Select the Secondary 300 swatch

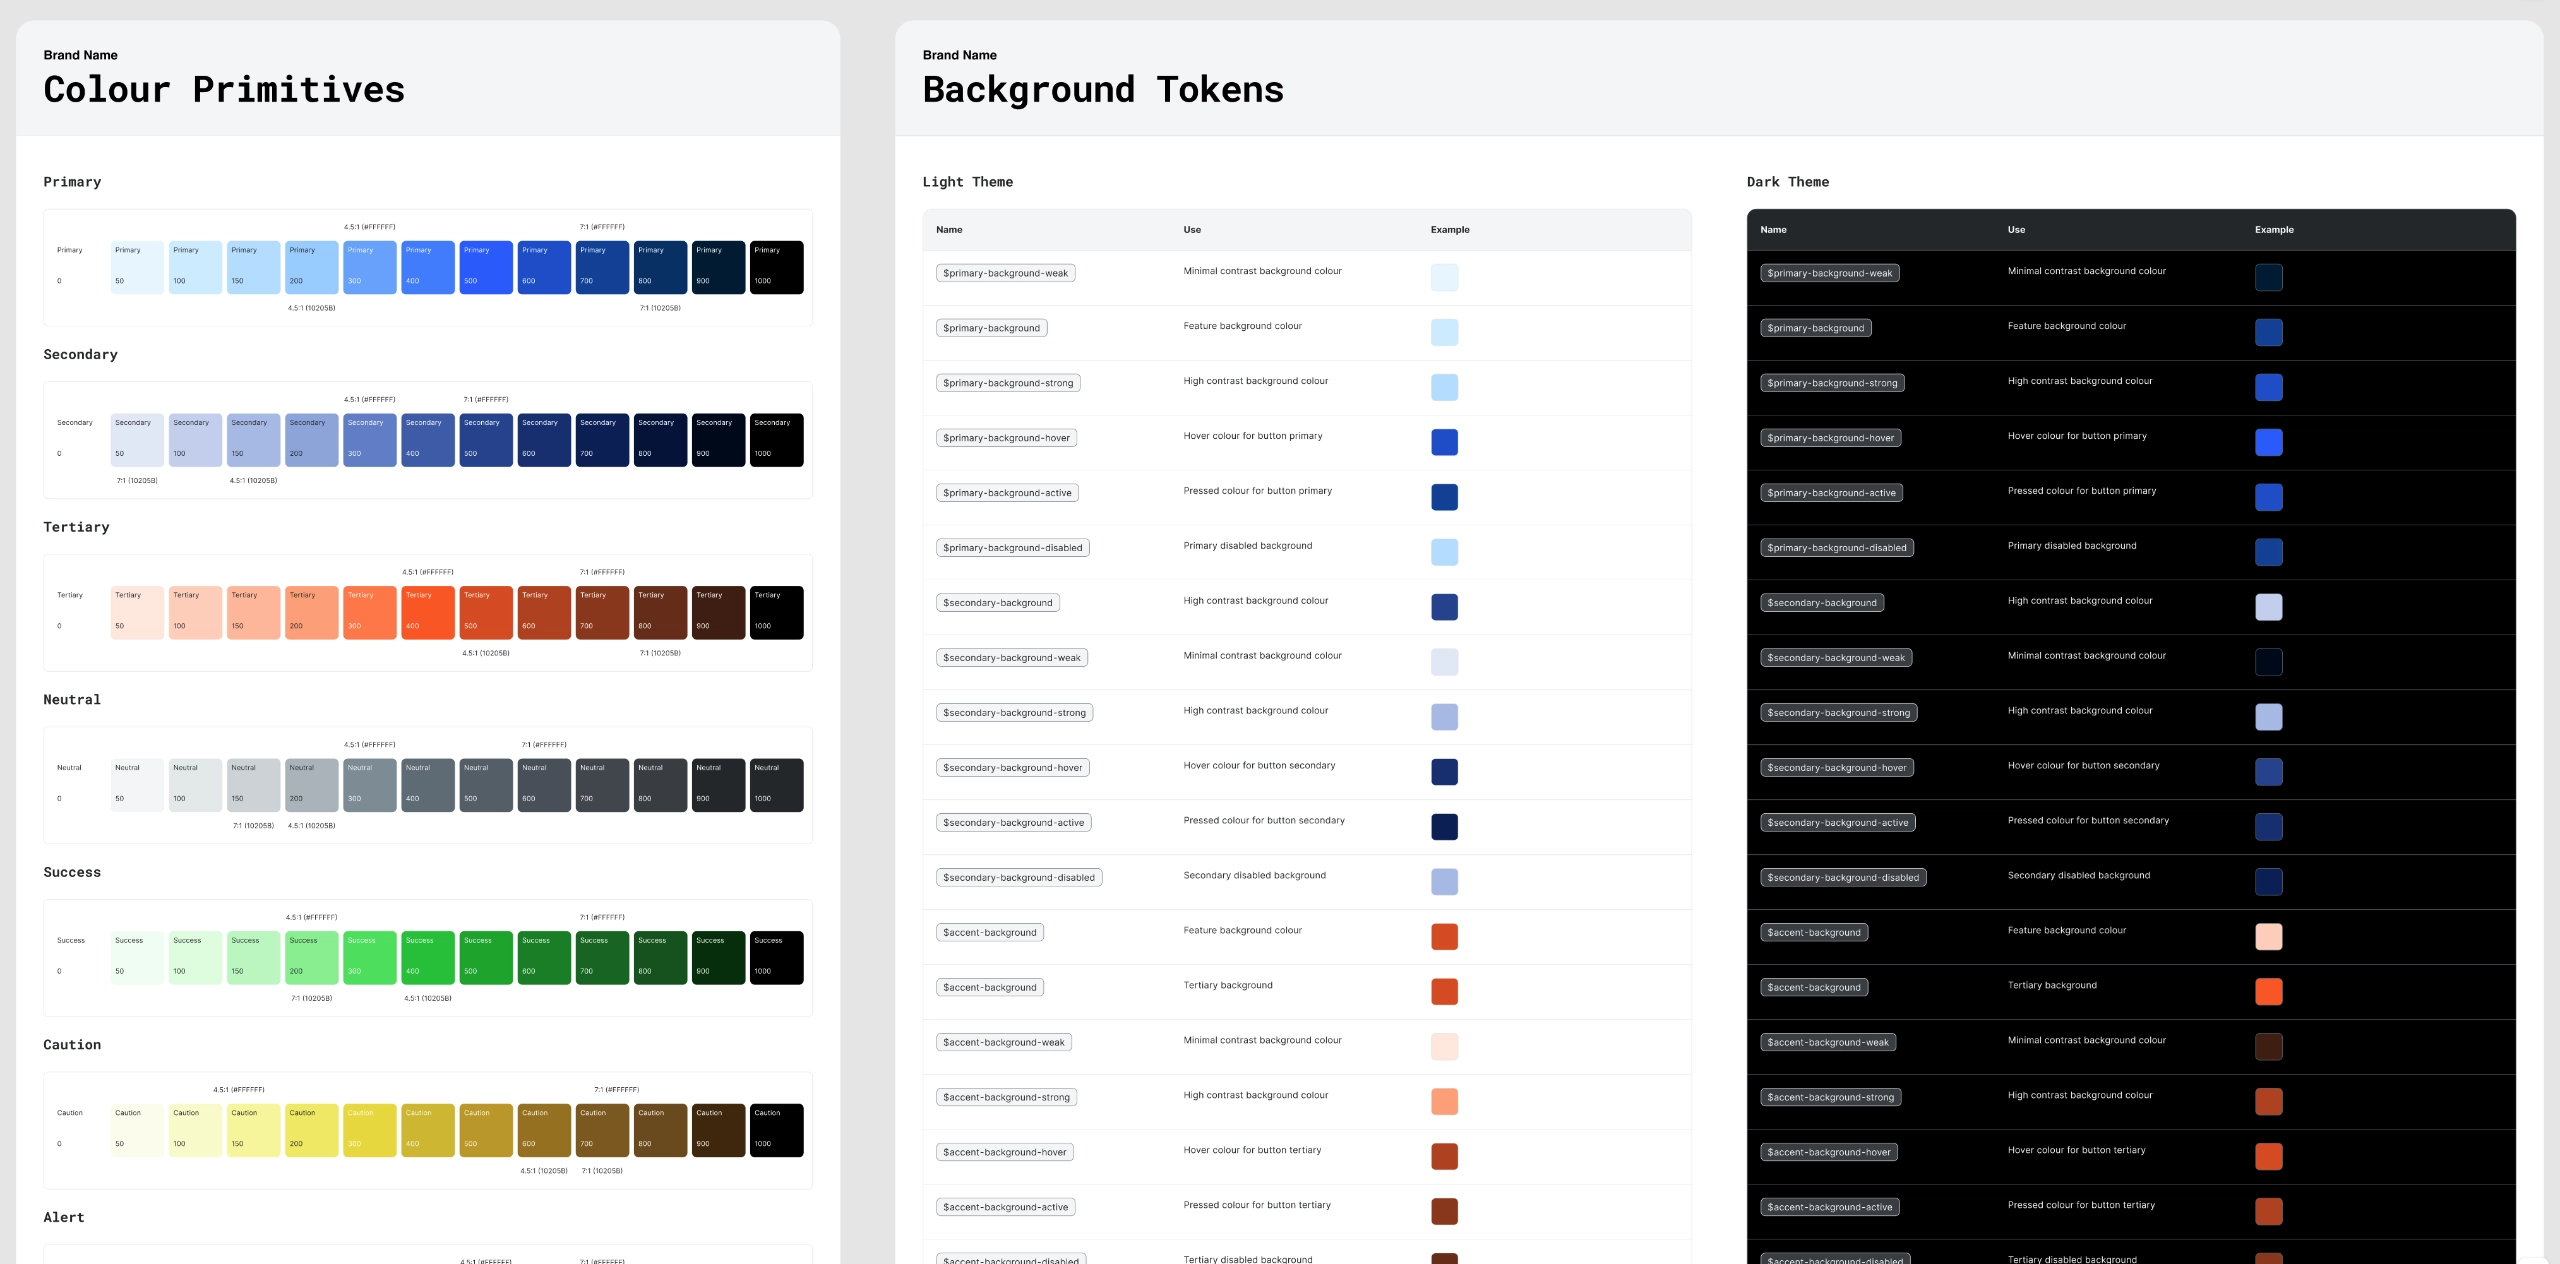pos(370,439)
